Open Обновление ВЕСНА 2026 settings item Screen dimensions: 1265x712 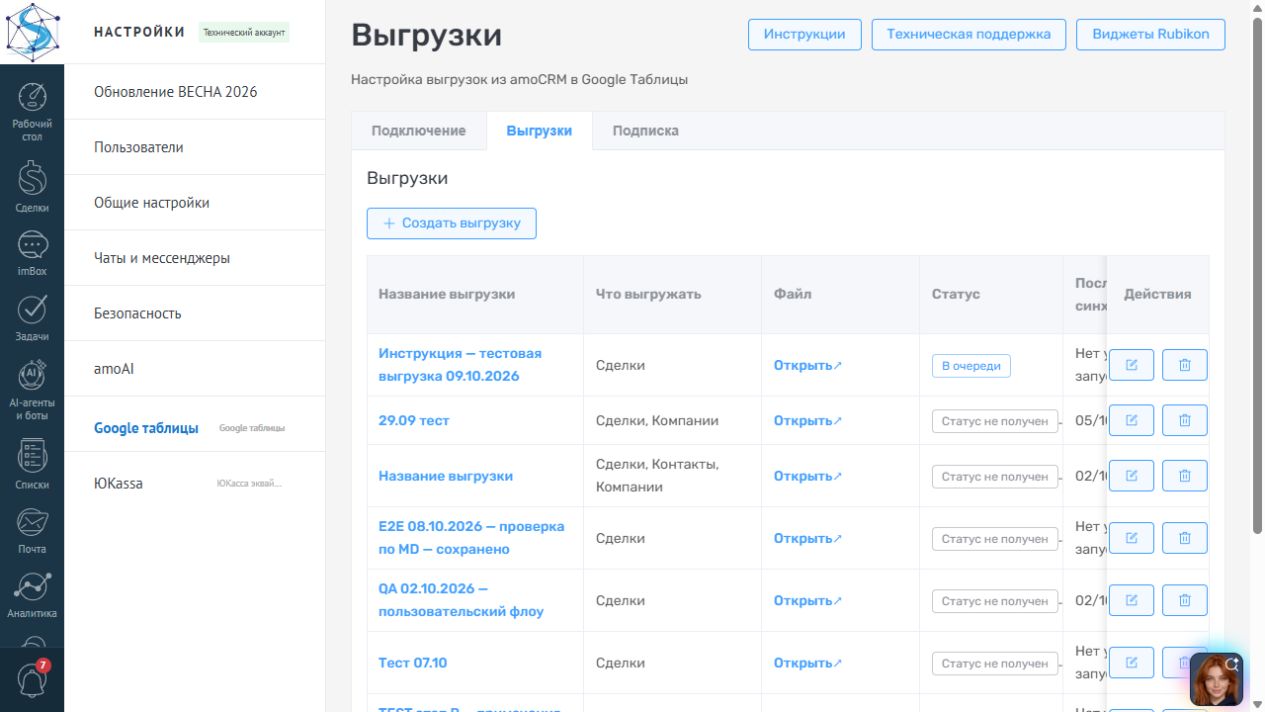click(195, 92)
